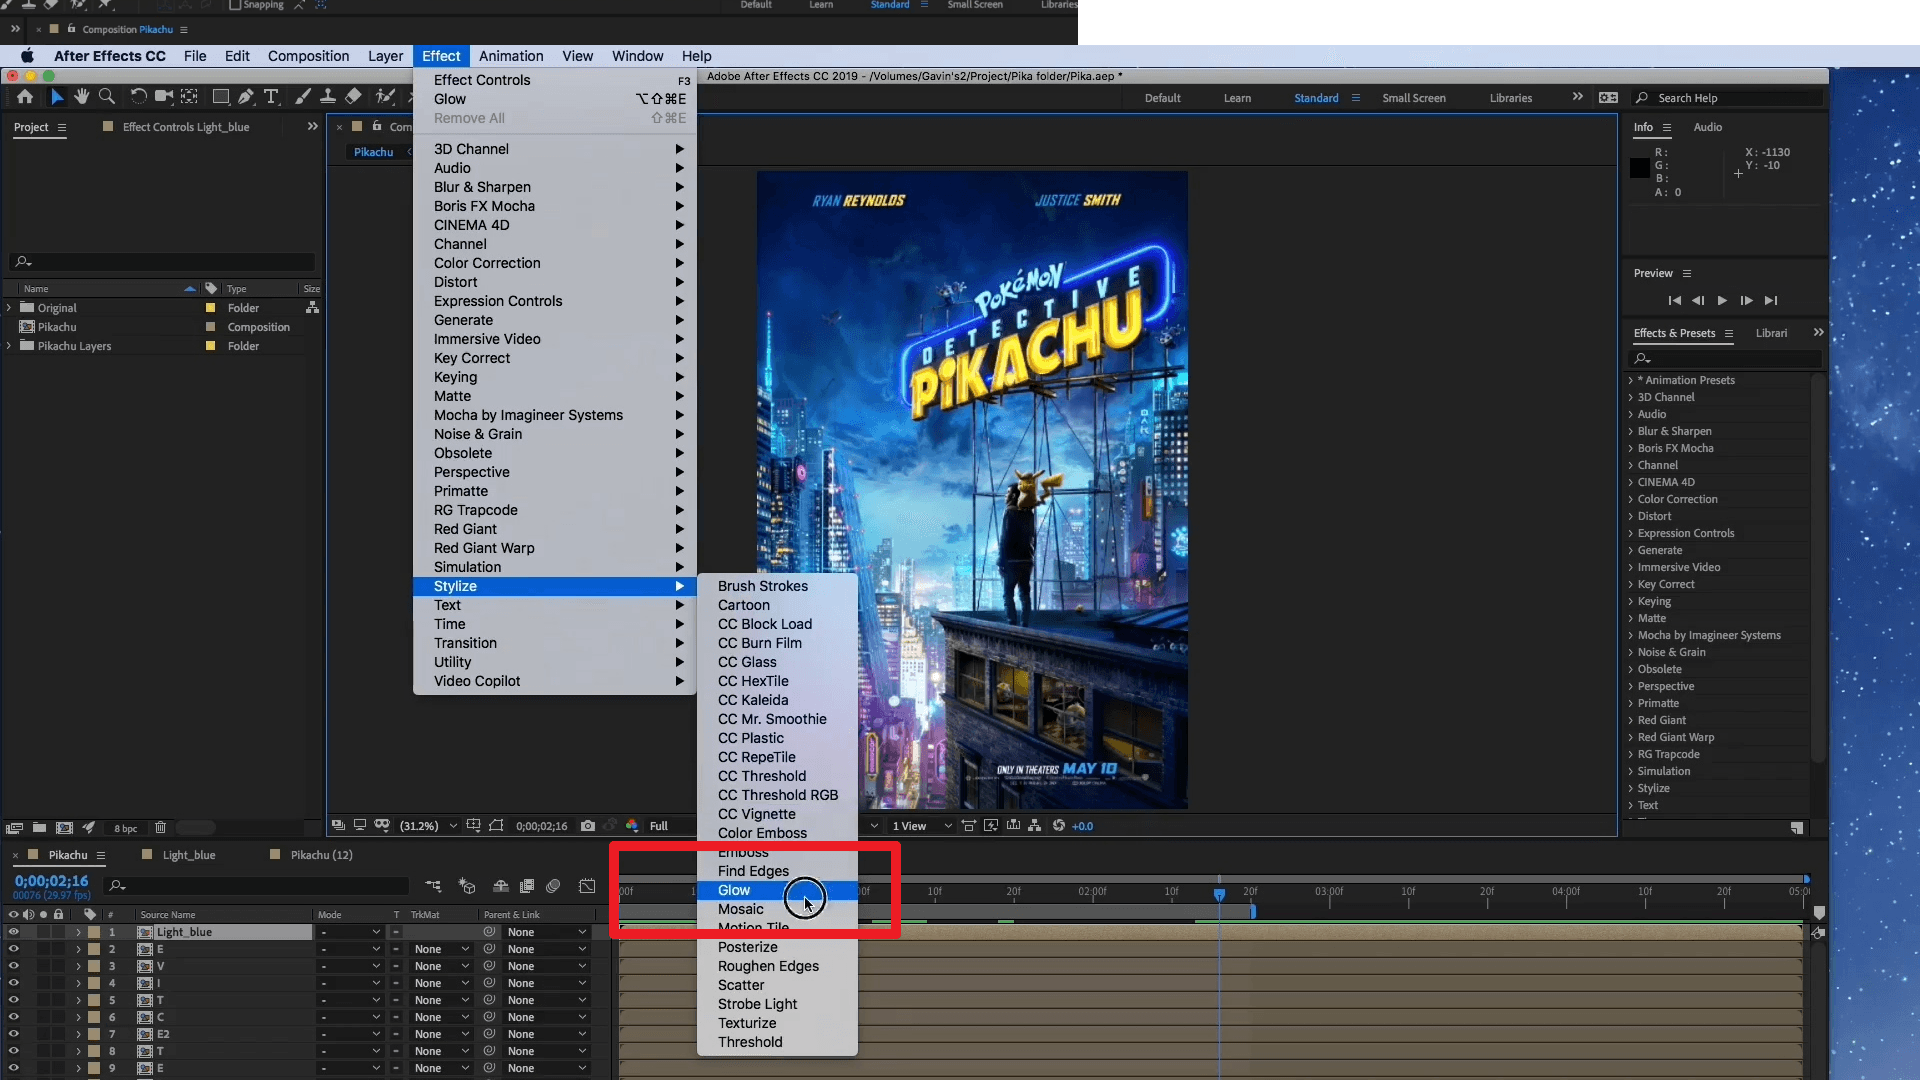Switch to the Pikachu (12) timeline tab

tap(321, 855)
